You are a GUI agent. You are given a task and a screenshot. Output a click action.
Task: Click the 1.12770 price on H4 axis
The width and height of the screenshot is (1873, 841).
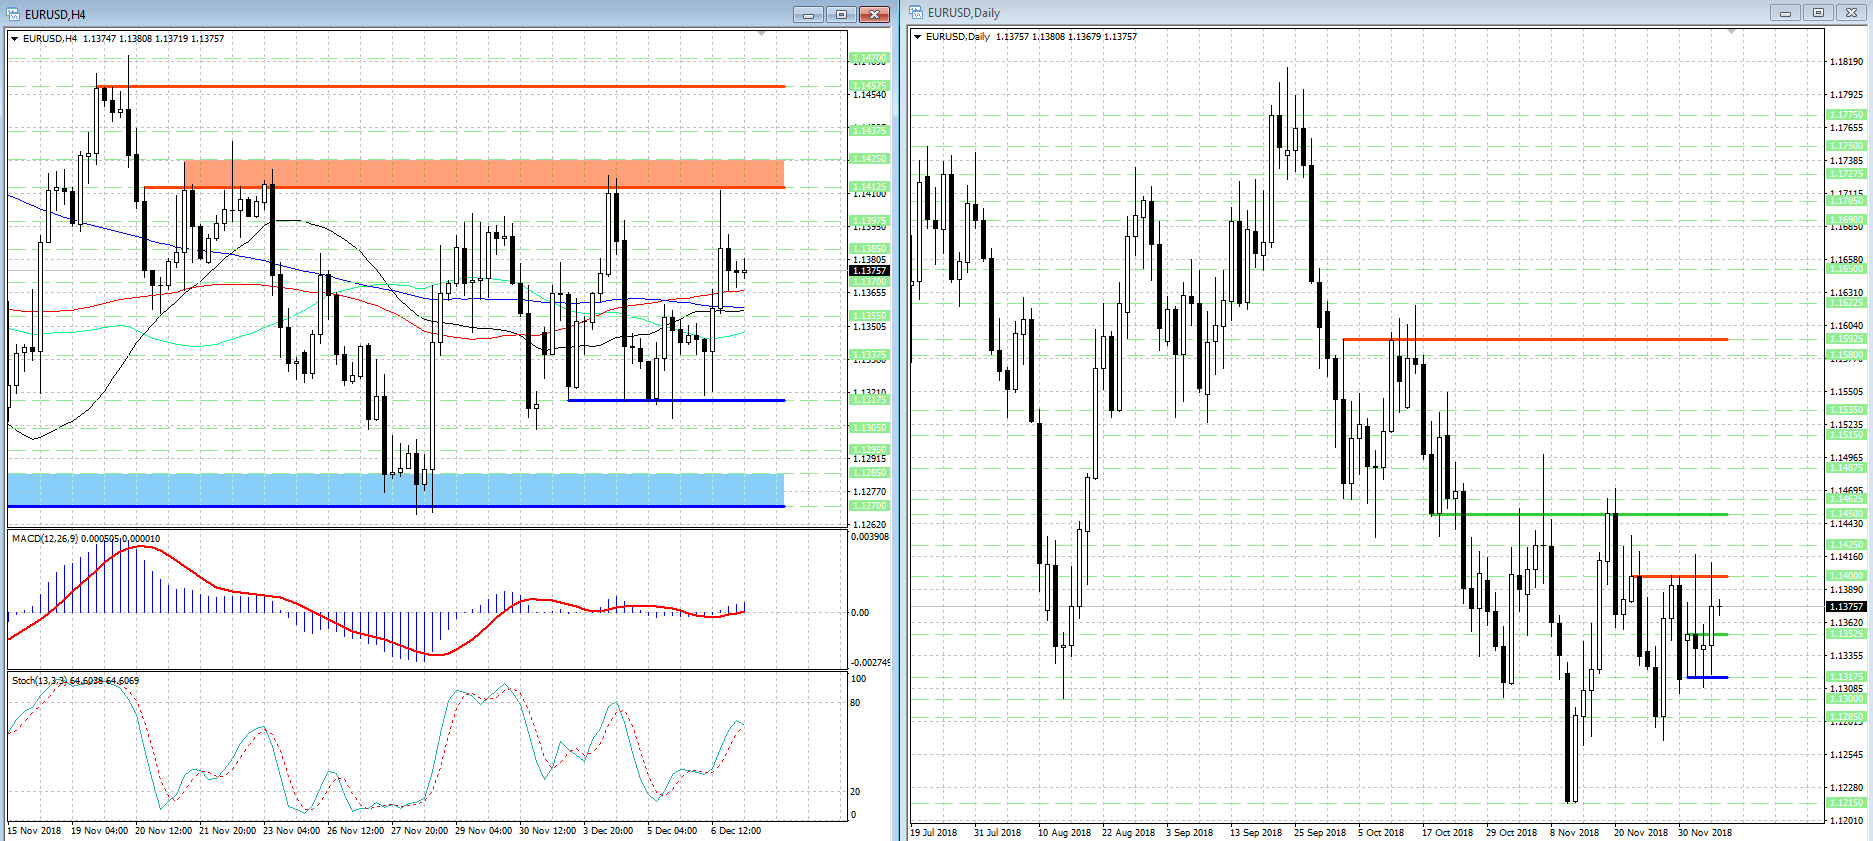[870, 492]
